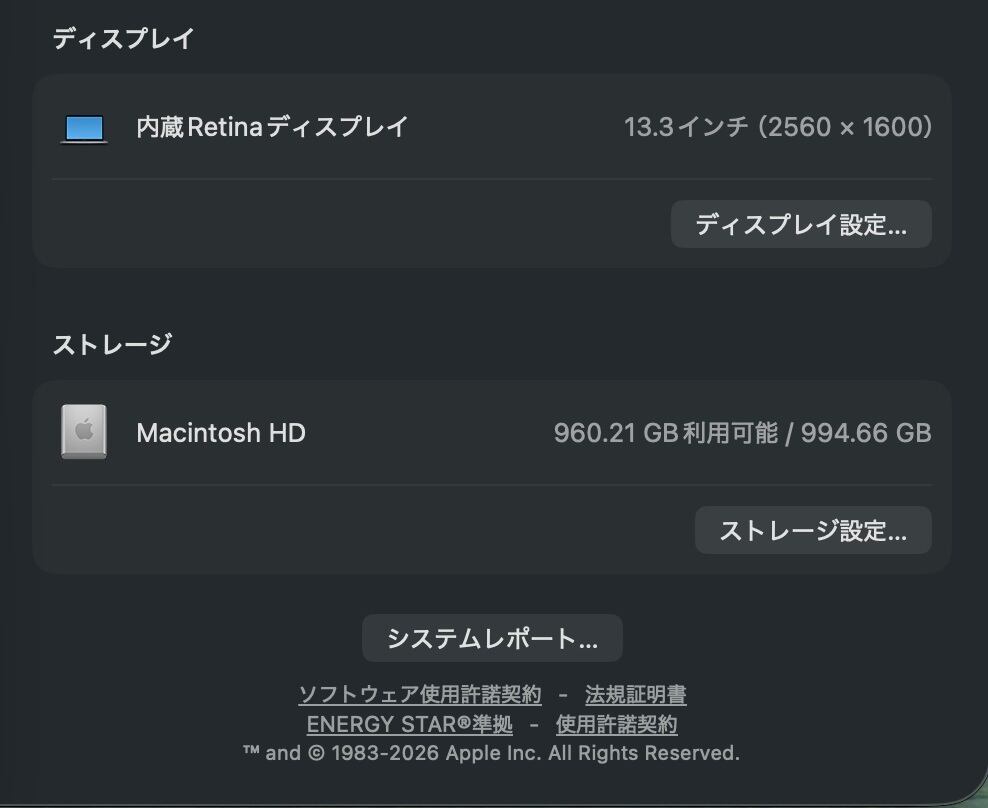Open the ソフトウェア使用許諾契約 link

point(420,694)
